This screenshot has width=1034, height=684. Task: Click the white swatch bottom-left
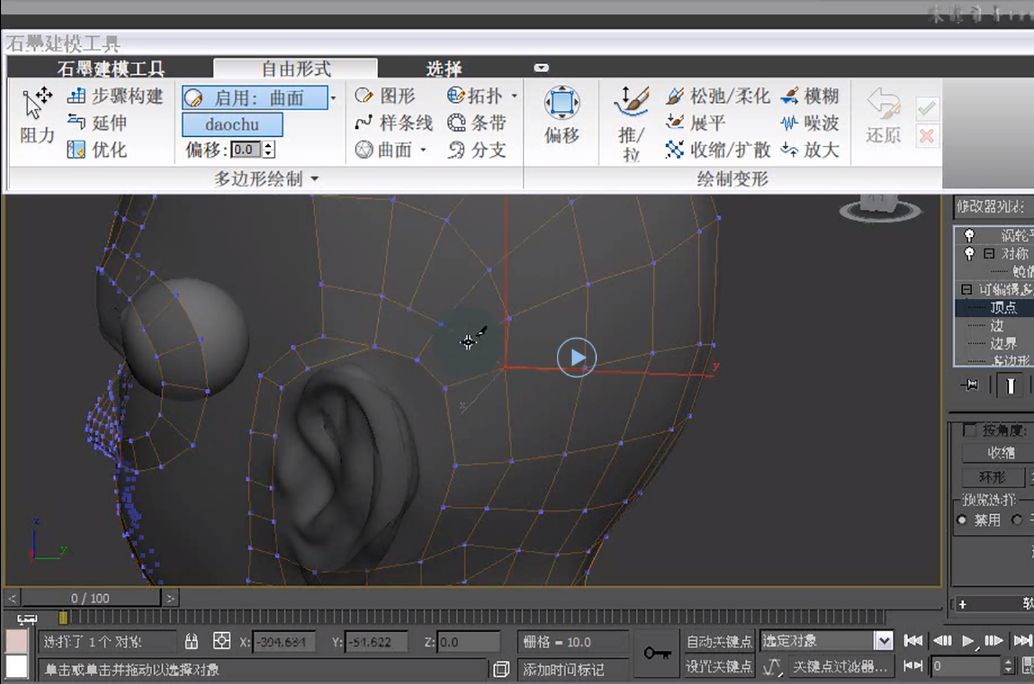click(16, 666)
